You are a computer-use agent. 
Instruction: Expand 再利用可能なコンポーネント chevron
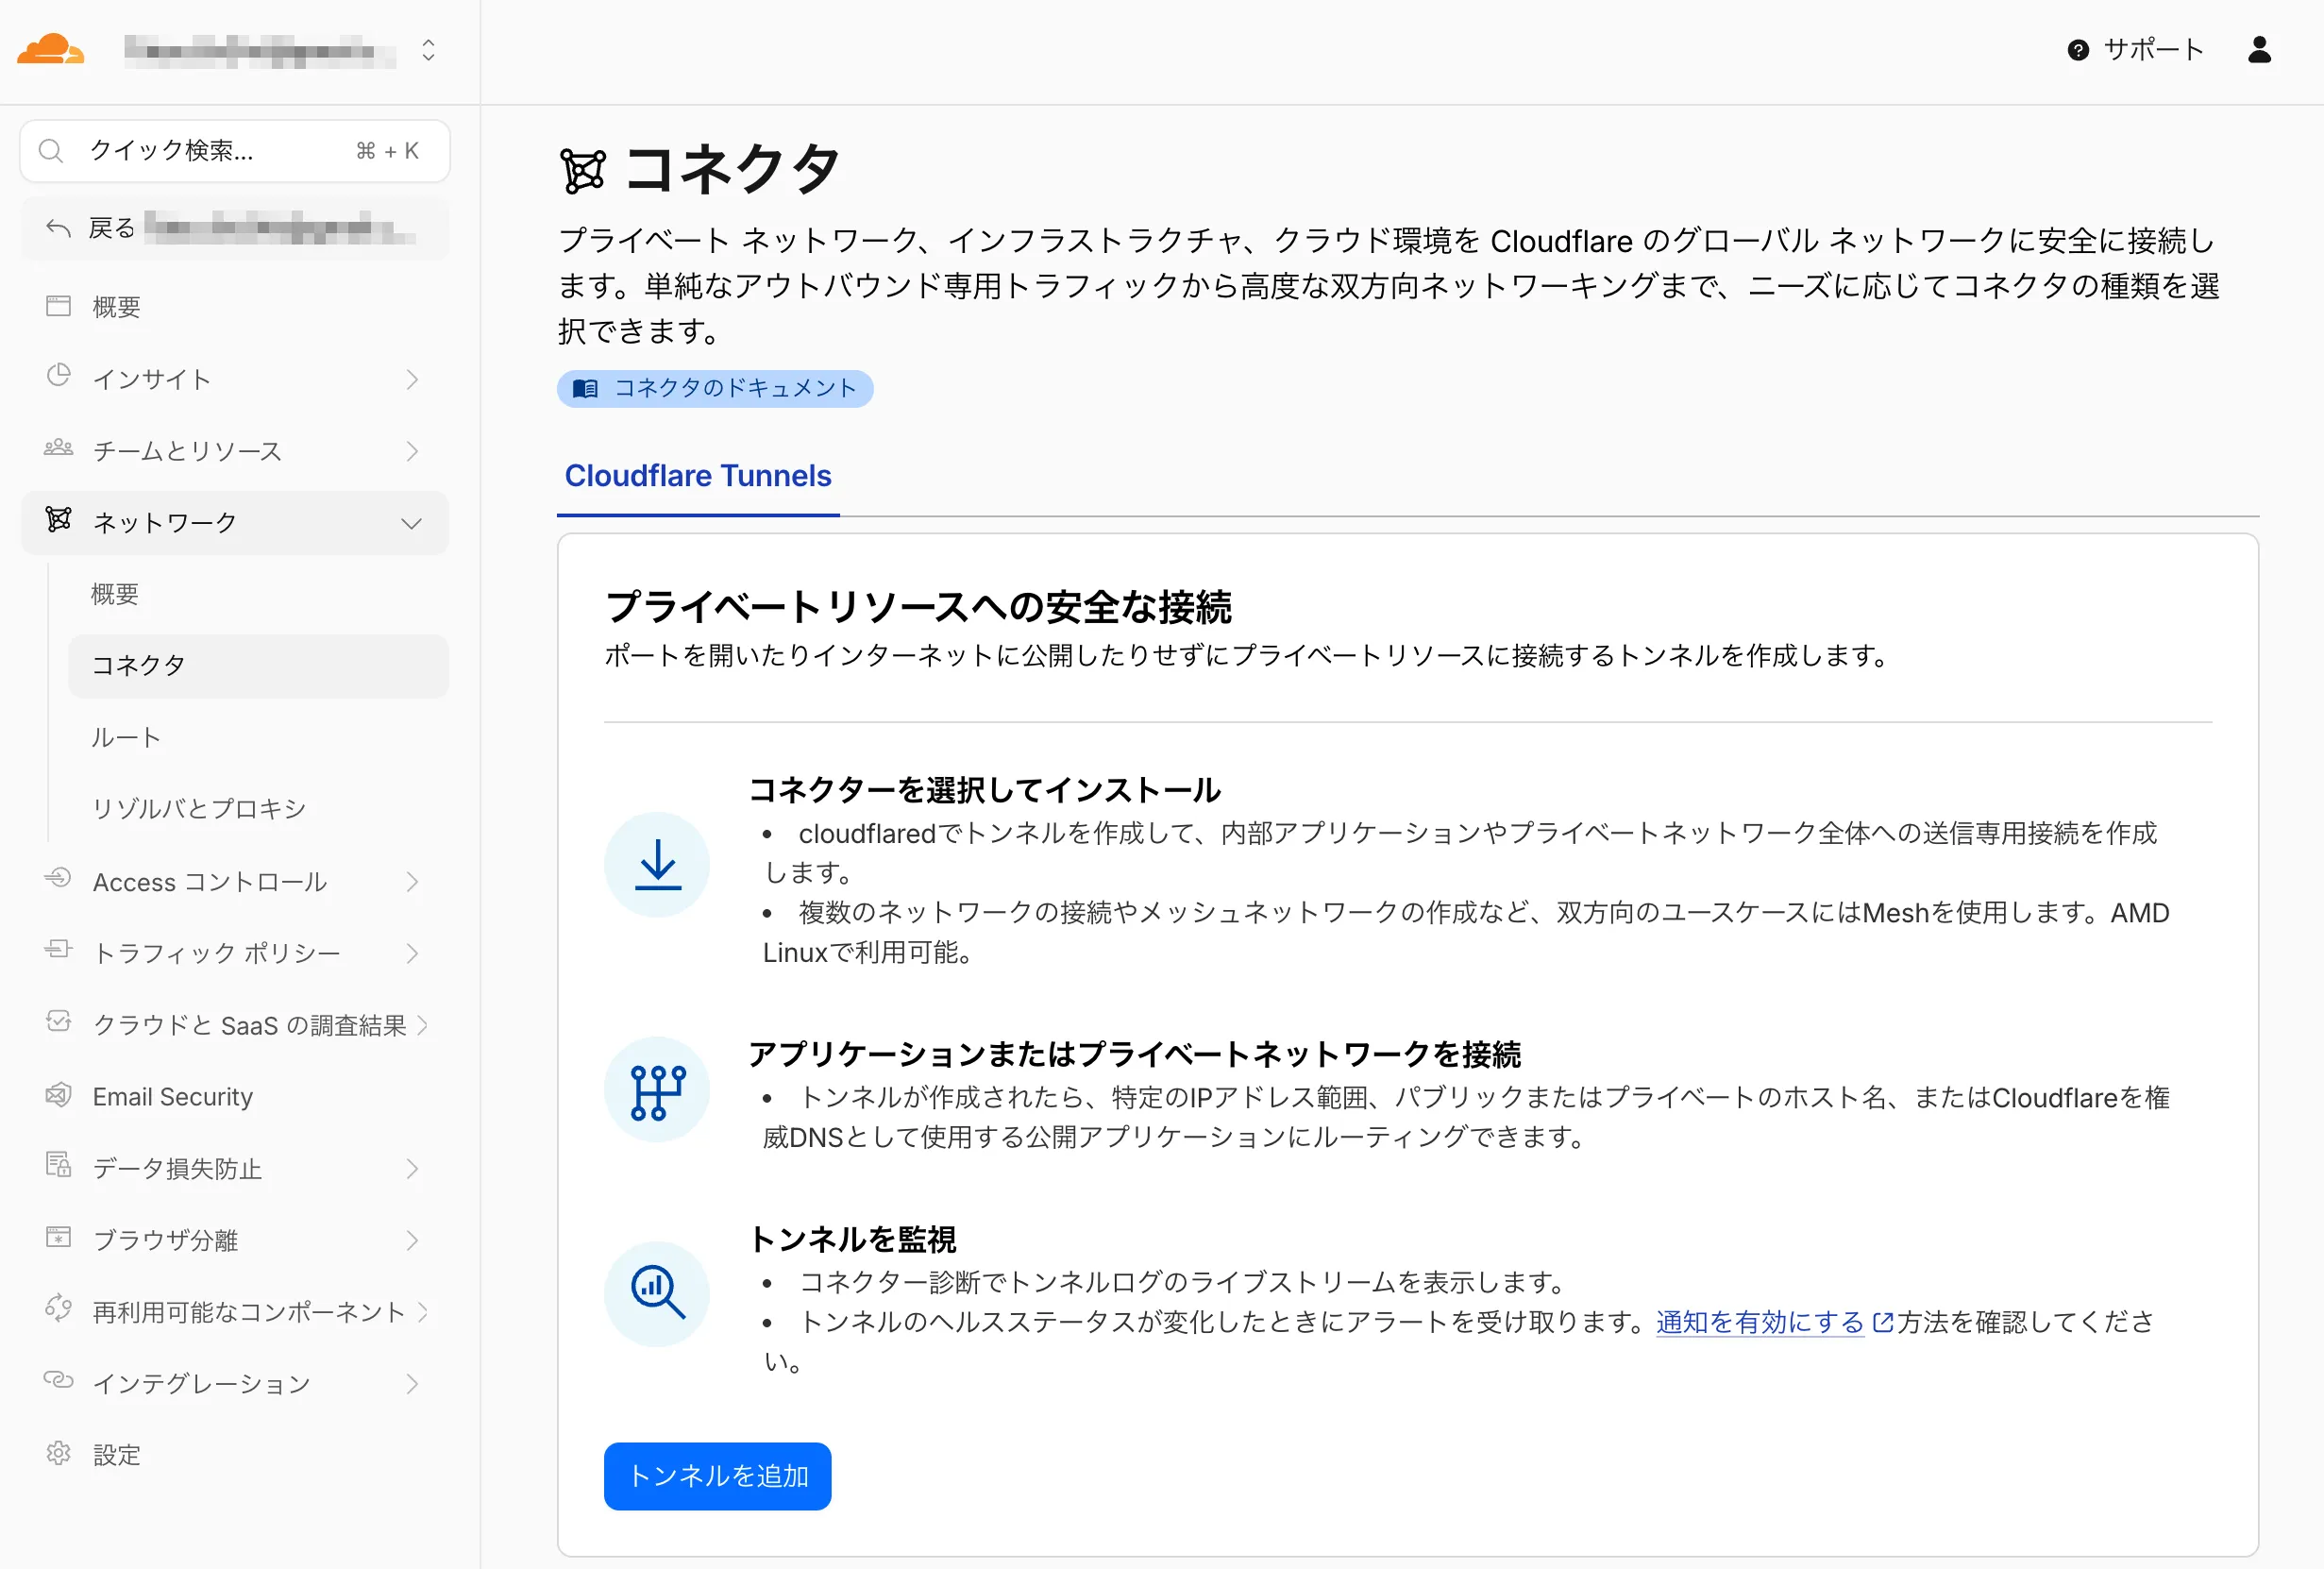423,1312
